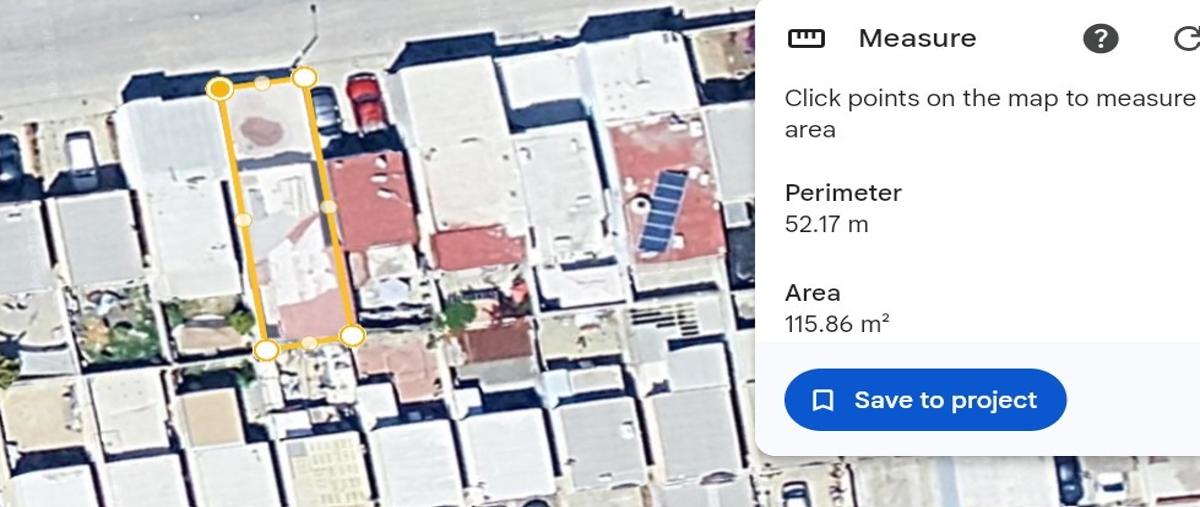Select the area value 115.86 m²
The height and width of the screenshot is (507, 1200).
click(838, 324)
